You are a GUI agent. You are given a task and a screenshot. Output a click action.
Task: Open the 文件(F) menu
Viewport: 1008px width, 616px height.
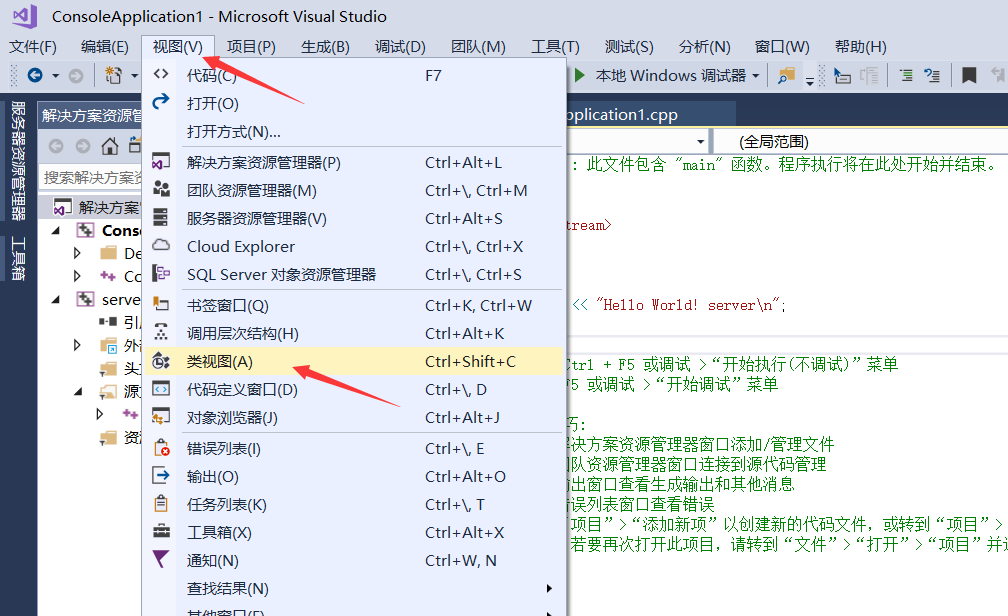click(x=33, y=47)
